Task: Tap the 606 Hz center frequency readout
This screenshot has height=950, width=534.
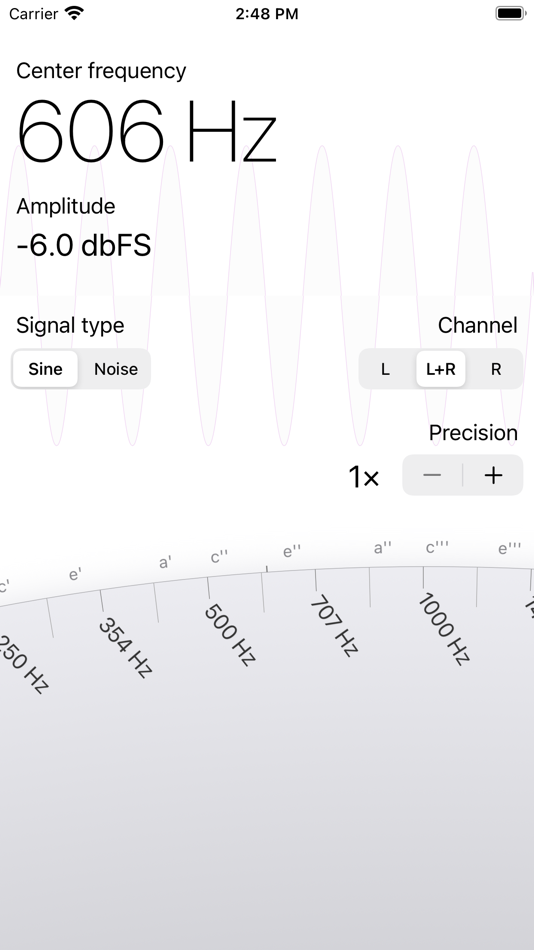Action: [x=147, y=131]
